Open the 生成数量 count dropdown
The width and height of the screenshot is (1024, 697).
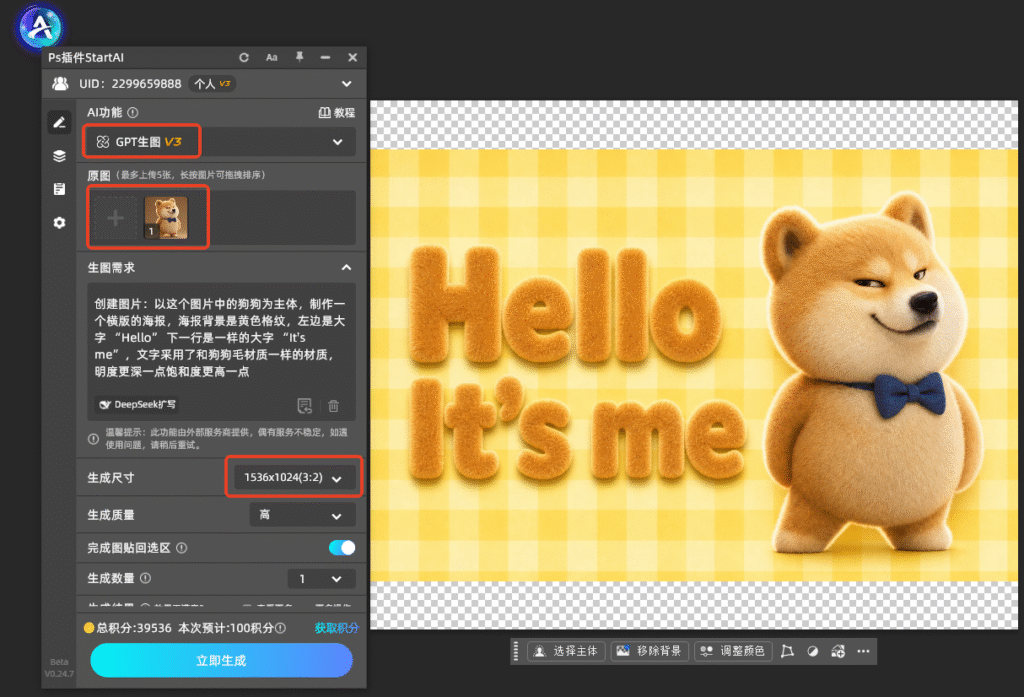pos(321,579)
